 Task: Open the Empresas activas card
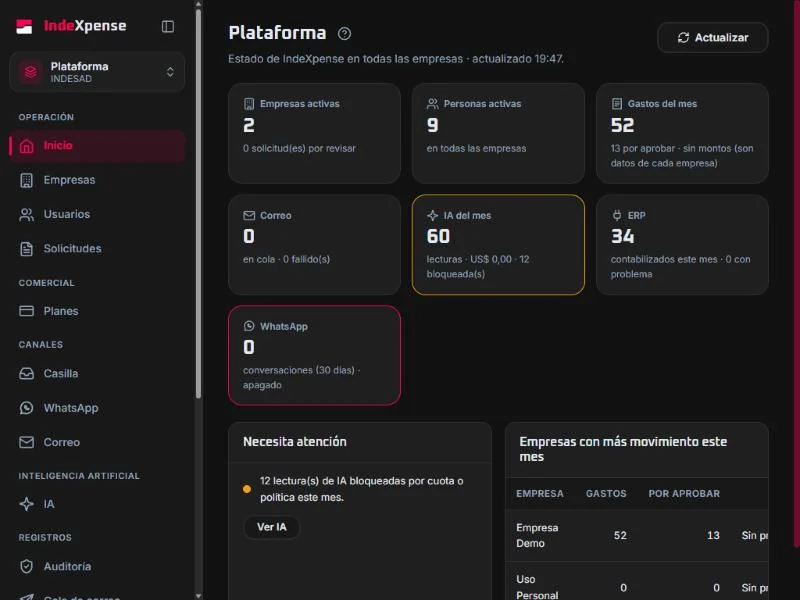(x=314, y=133)
